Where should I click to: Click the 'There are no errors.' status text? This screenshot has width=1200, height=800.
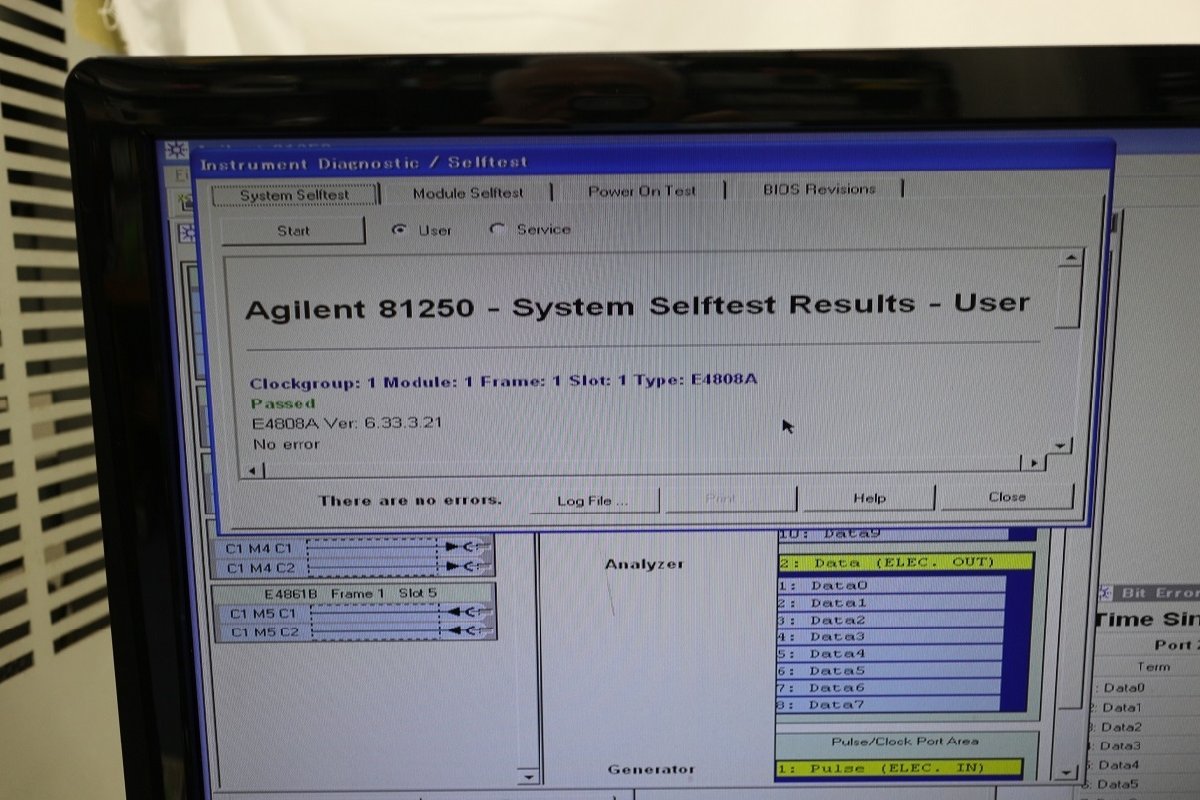410,500
